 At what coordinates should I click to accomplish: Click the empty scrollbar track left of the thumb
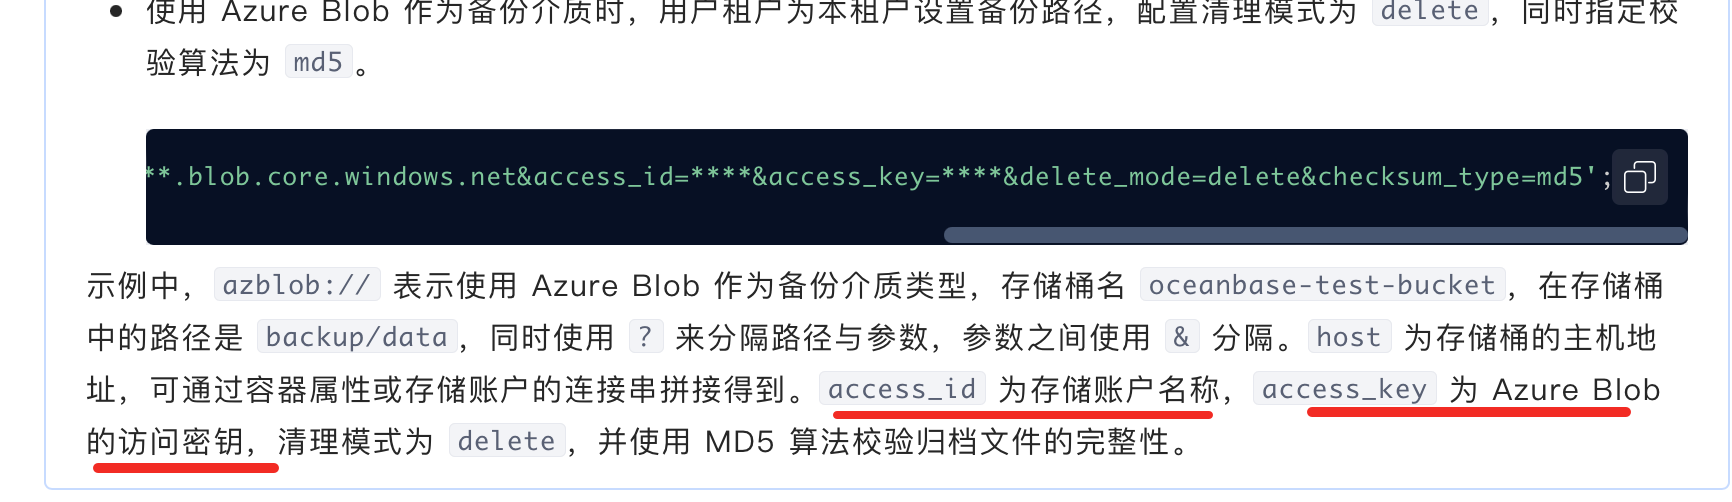[545, 236]
